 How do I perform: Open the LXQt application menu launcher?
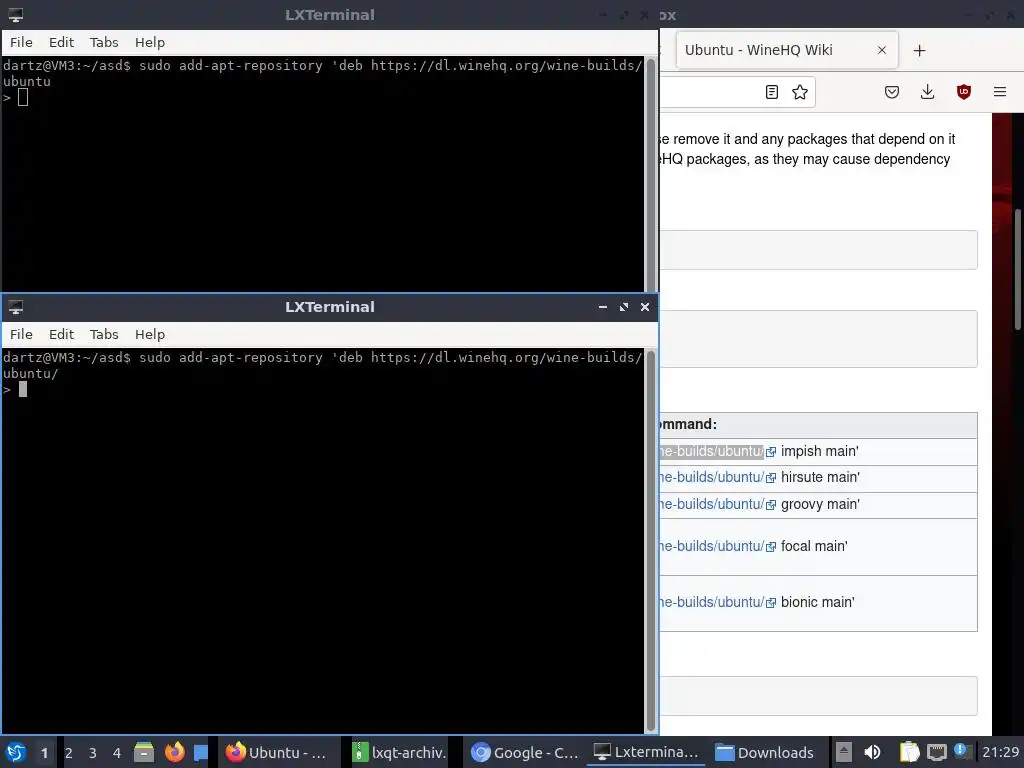(x=16, y=752)
